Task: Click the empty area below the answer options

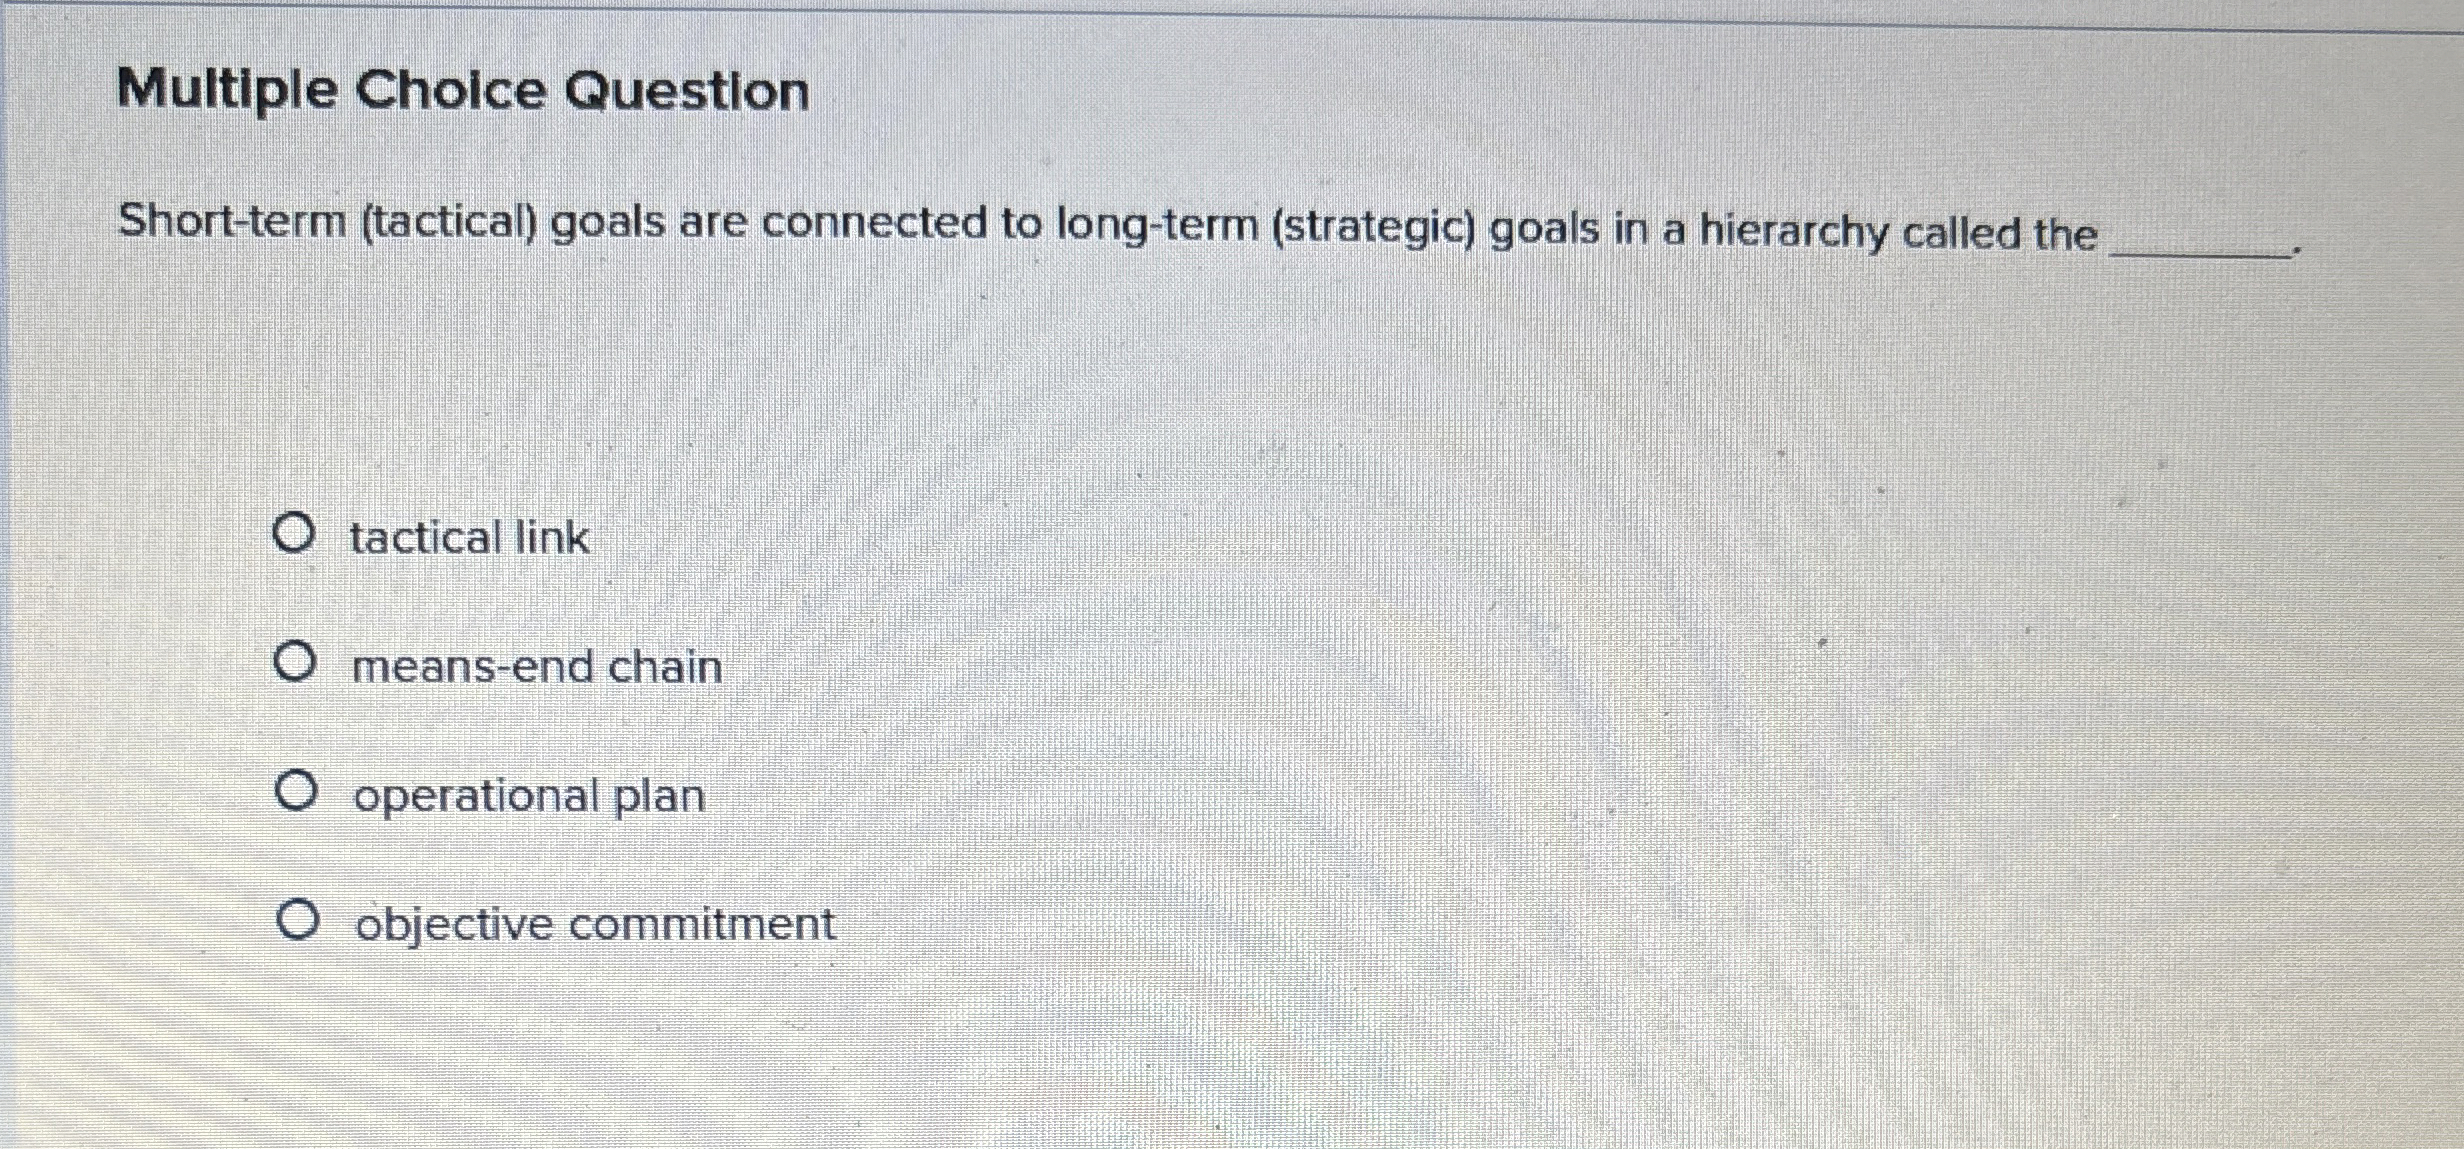Action: [1200, 1060]
